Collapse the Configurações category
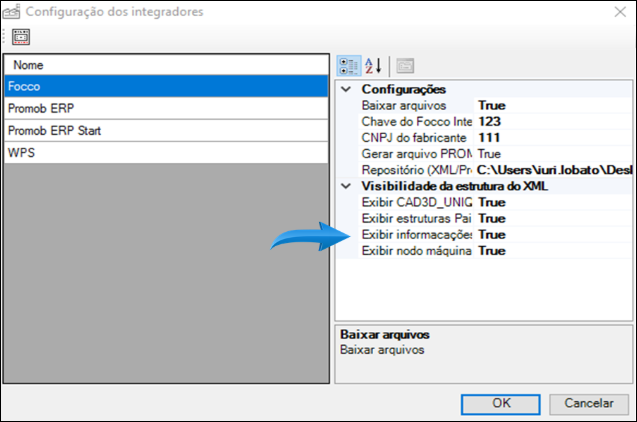The width and height of the screenshot is (637, 422). pyautogui.click(x=346, y=89)
